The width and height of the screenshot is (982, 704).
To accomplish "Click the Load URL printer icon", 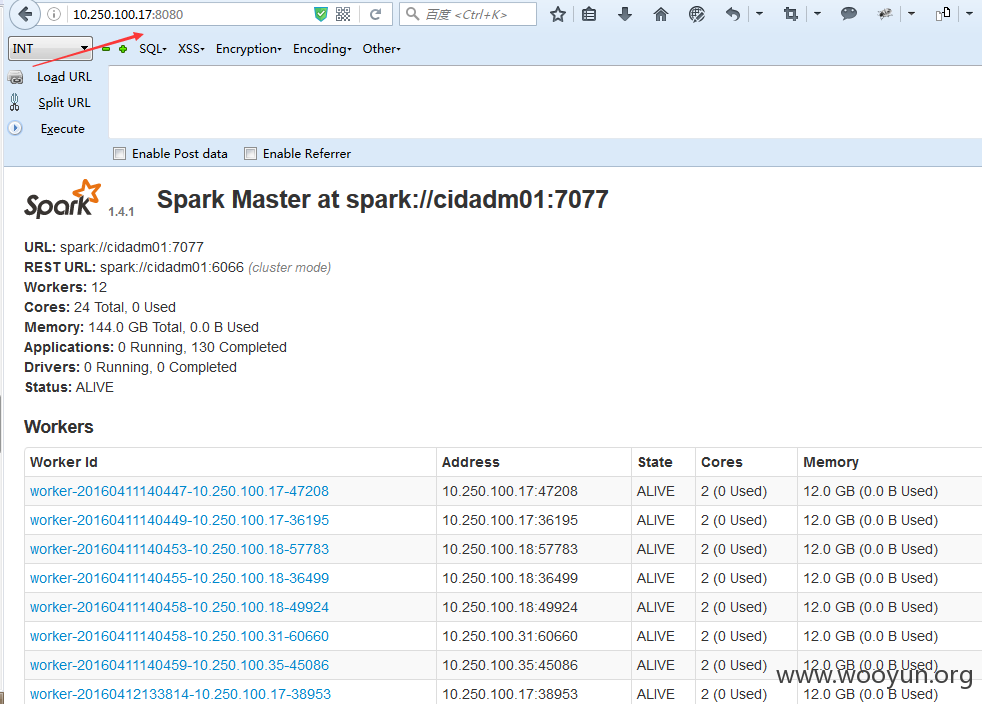I will [16, 78].
